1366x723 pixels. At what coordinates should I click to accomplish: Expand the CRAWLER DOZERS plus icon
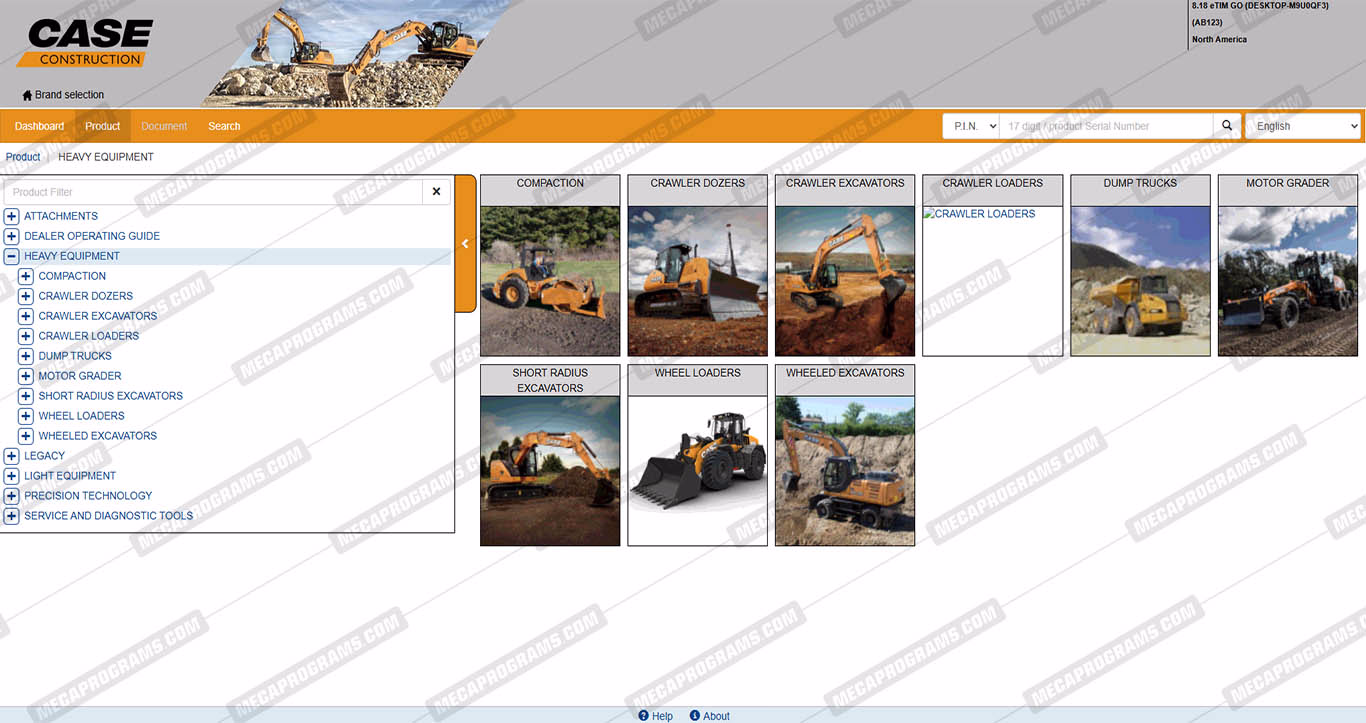[x=26, y=296]
